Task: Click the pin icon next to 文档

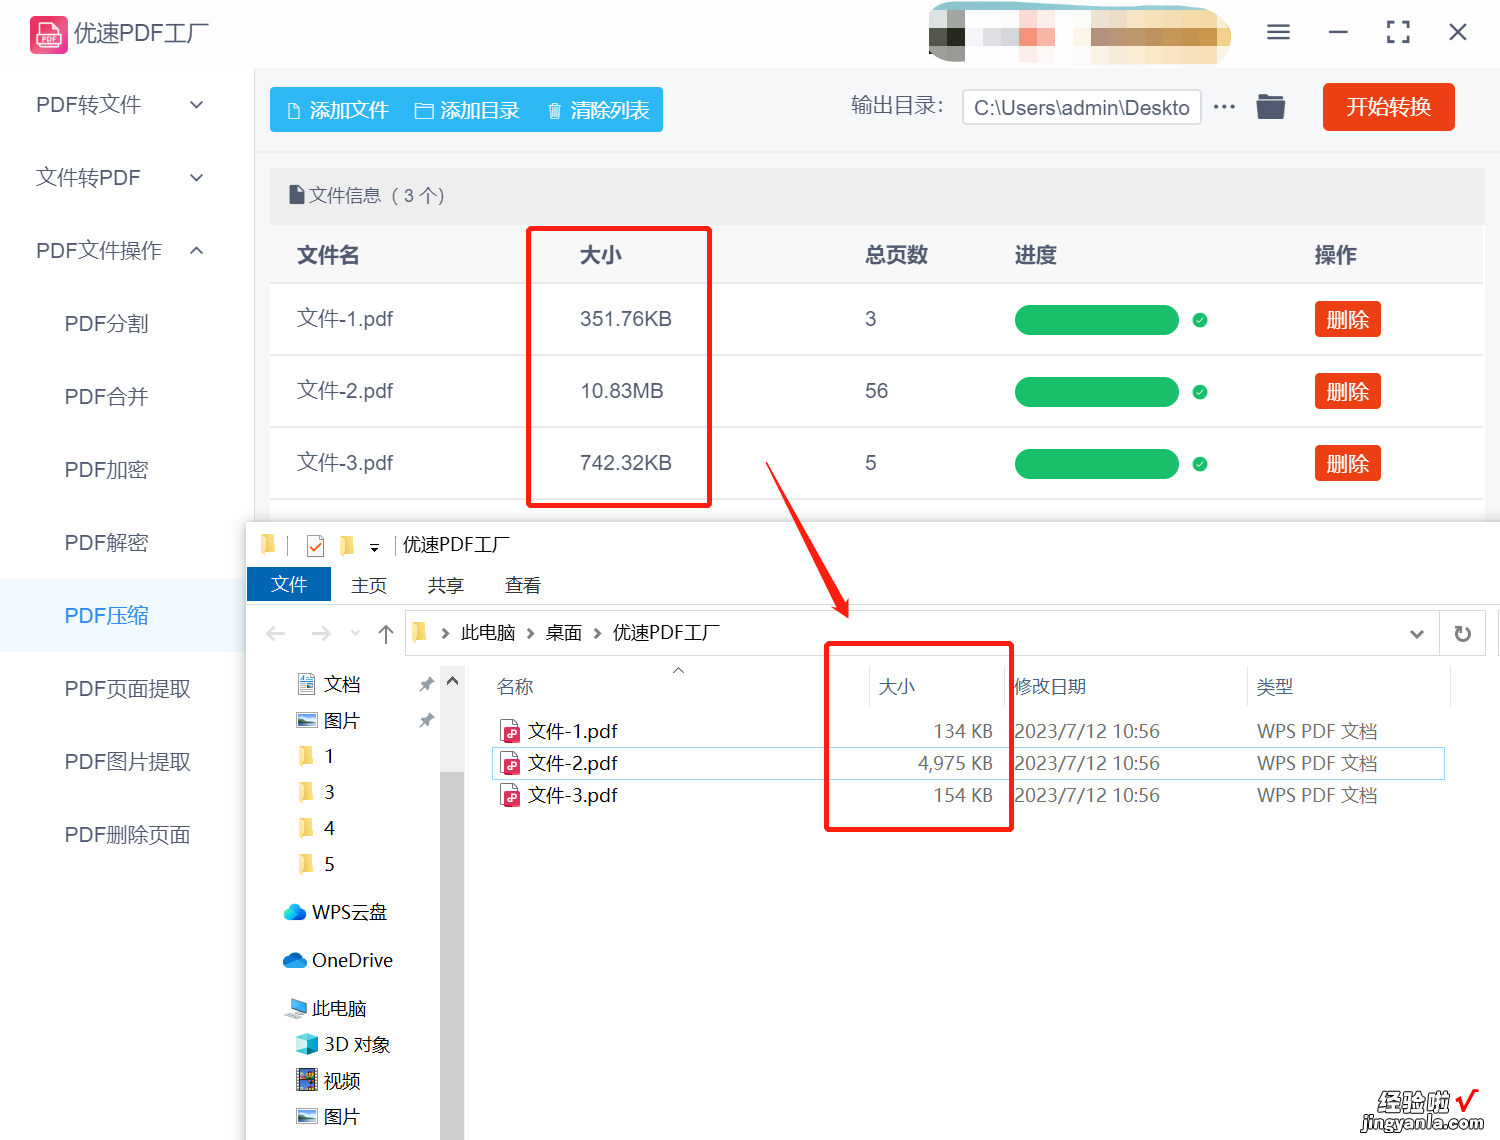Action: 426,684
